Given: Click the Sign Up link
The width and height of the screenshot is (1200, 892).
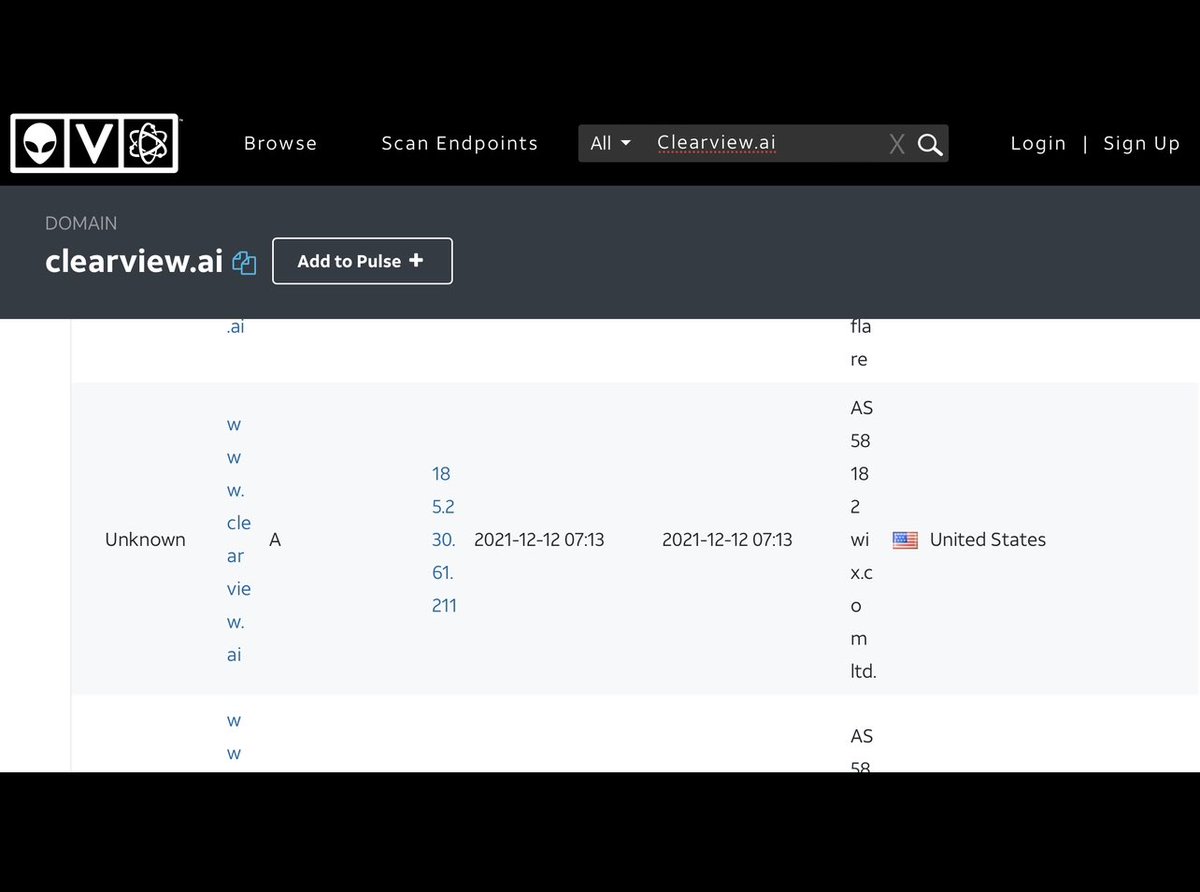Looking at the screenshot, I should (x=1142, y=143).
